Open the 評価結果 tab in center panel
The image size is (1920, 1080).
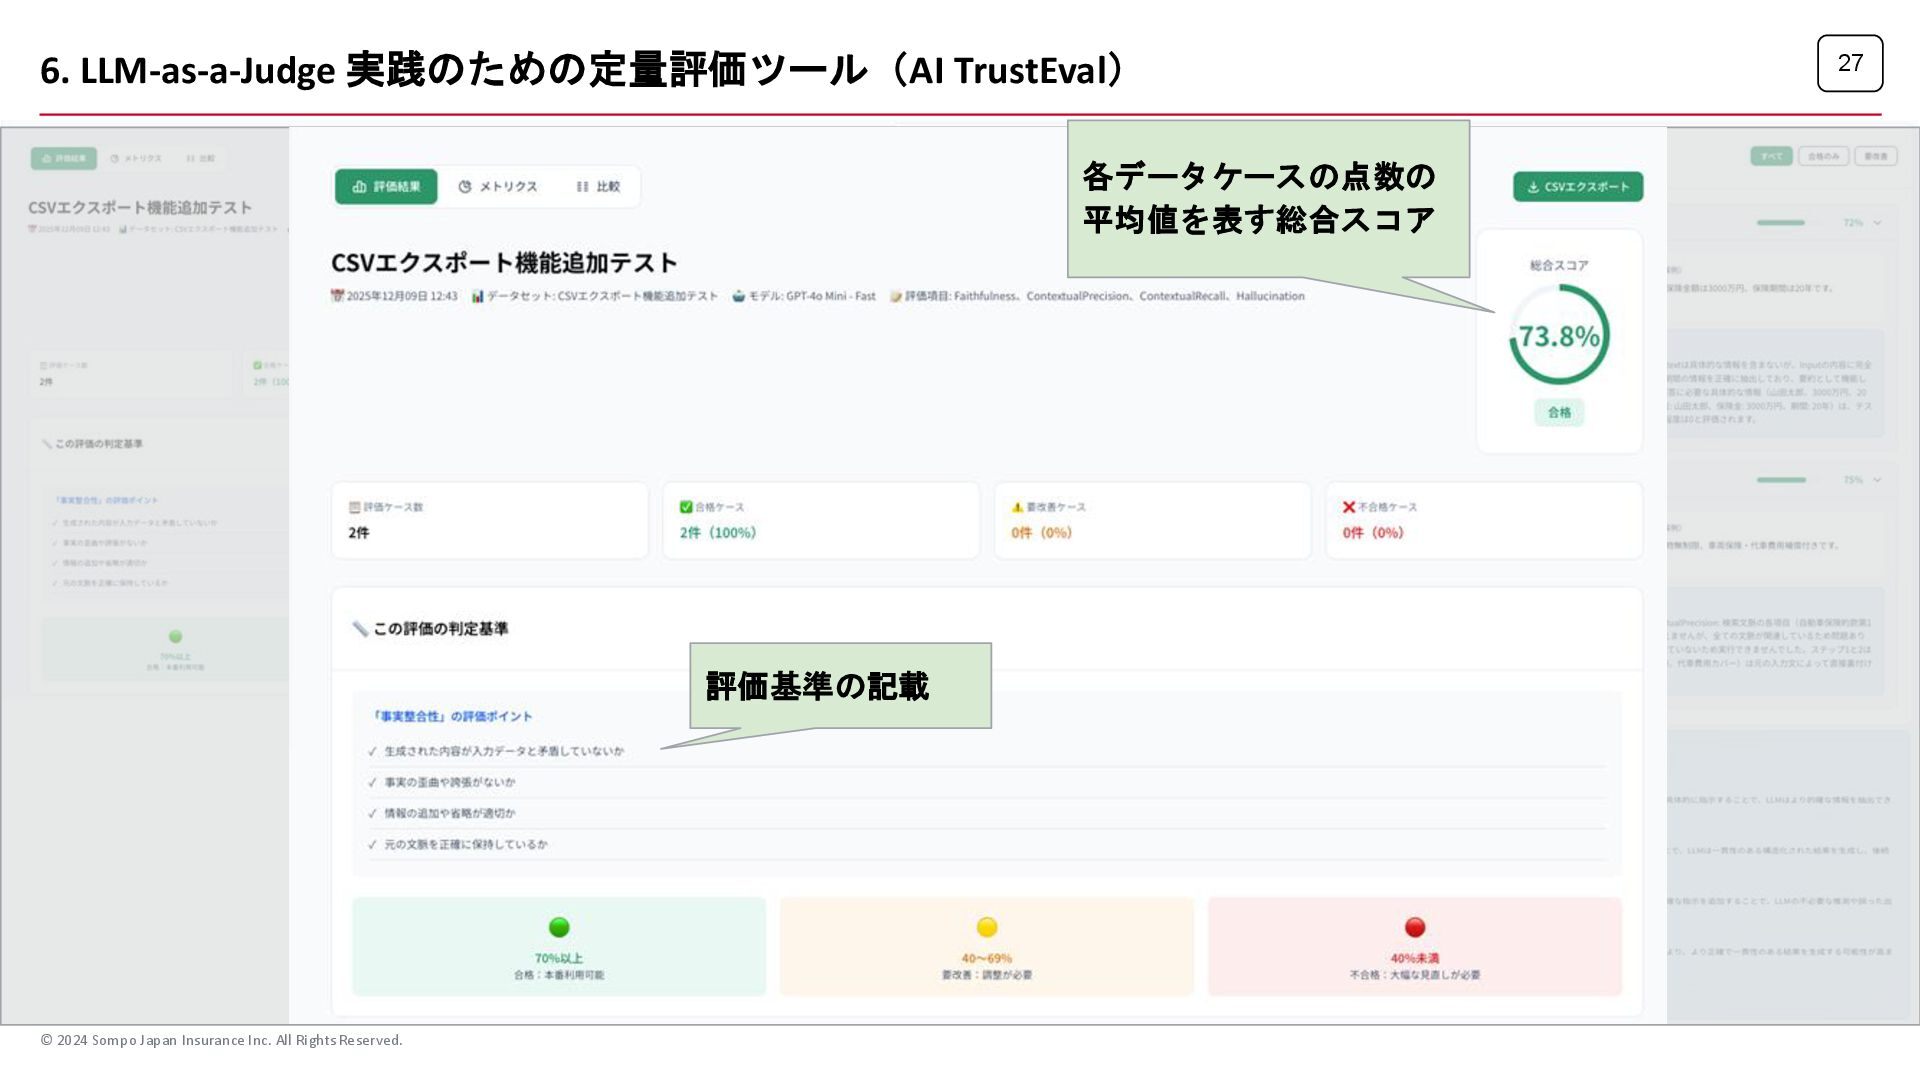(386, 187)
